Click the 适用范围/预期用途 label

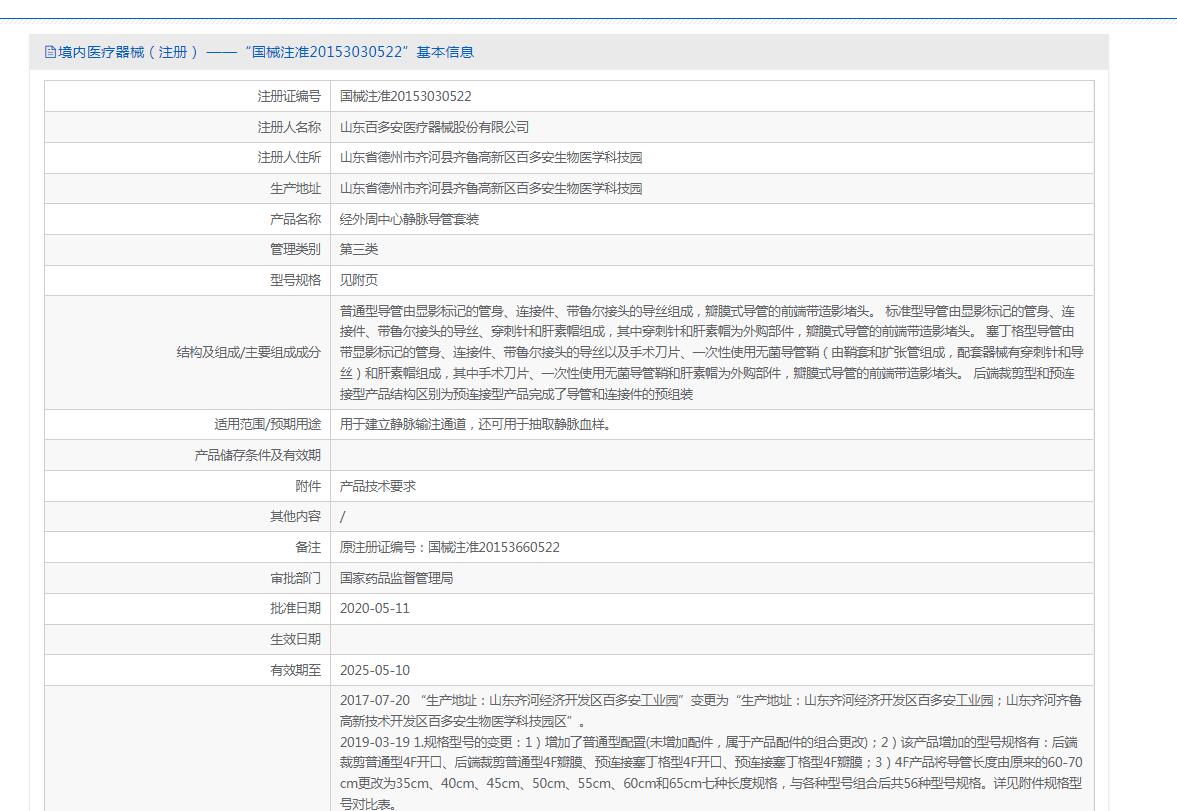click(267, 424)
